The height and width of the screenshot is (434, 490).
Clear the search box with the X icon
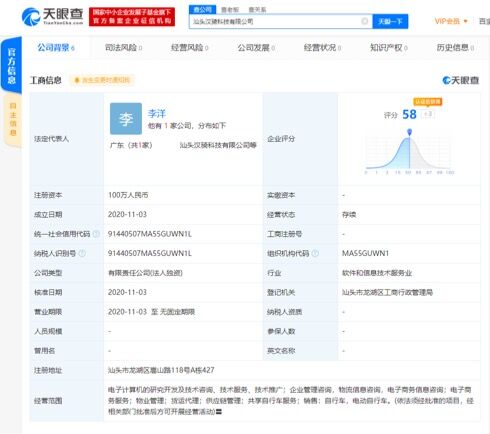(x=365, y=22)
